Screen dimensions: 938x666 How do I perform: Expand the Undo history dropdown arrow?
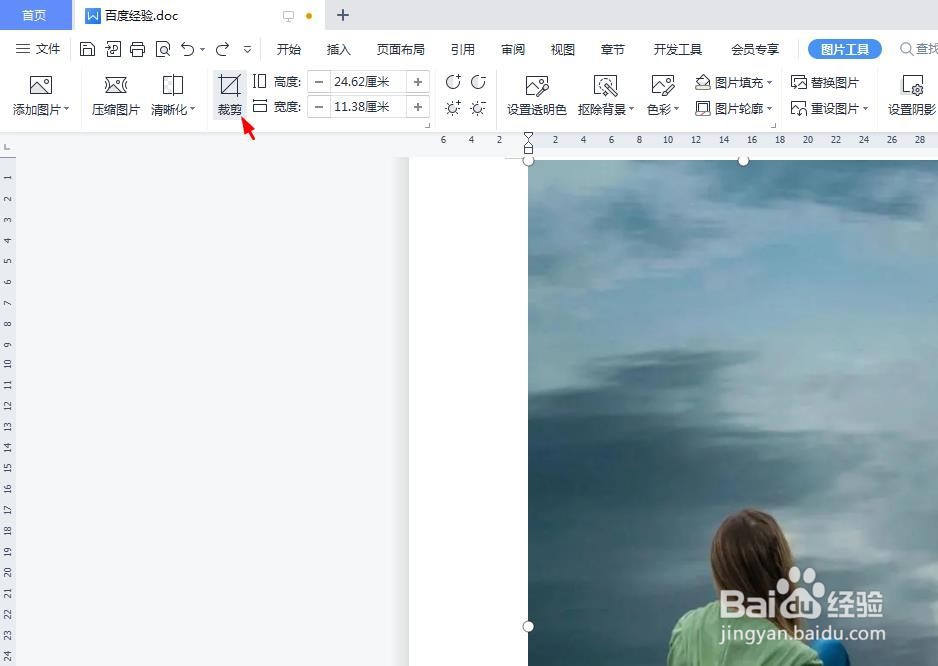point(202,50)
